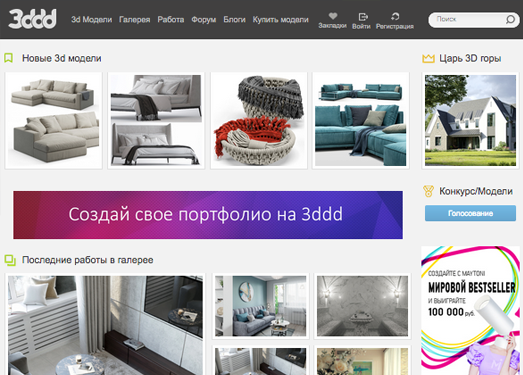Image resolution: width=523 pixels, height=375 pixels.
Task: Click the Войти login icon
Action: [x=363, y=16]
